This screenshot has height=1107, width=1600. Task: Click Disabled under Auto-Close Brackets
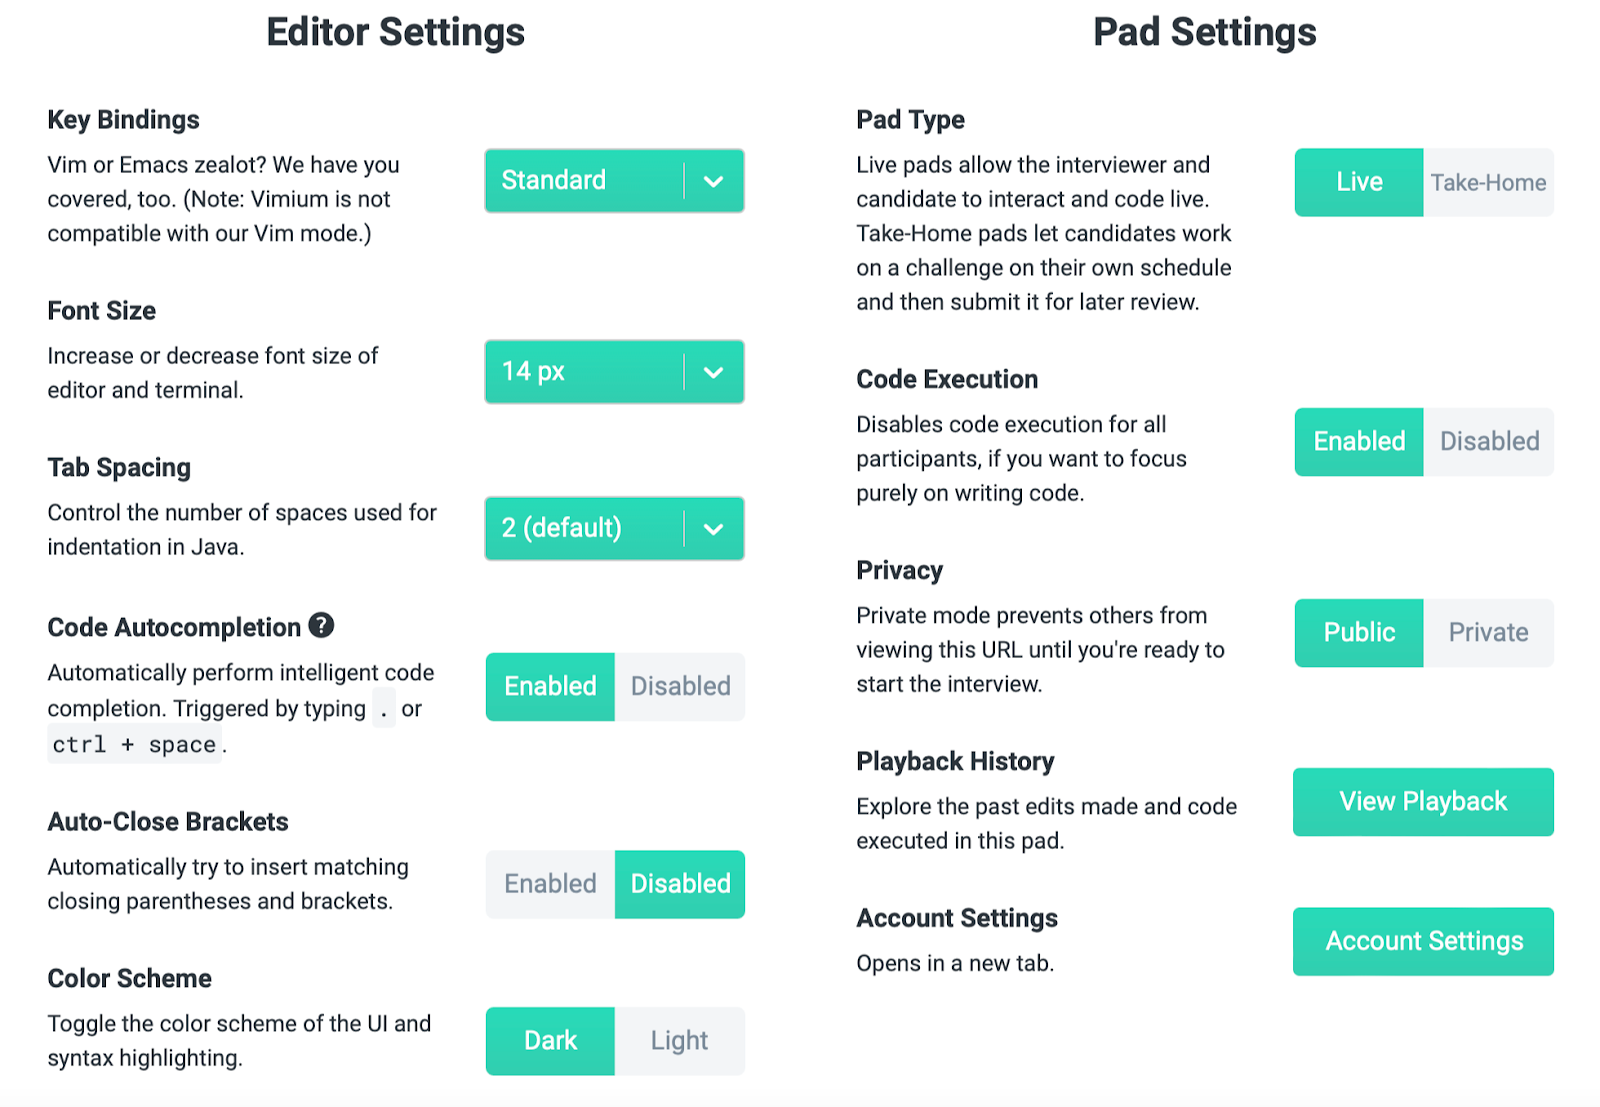680,884
